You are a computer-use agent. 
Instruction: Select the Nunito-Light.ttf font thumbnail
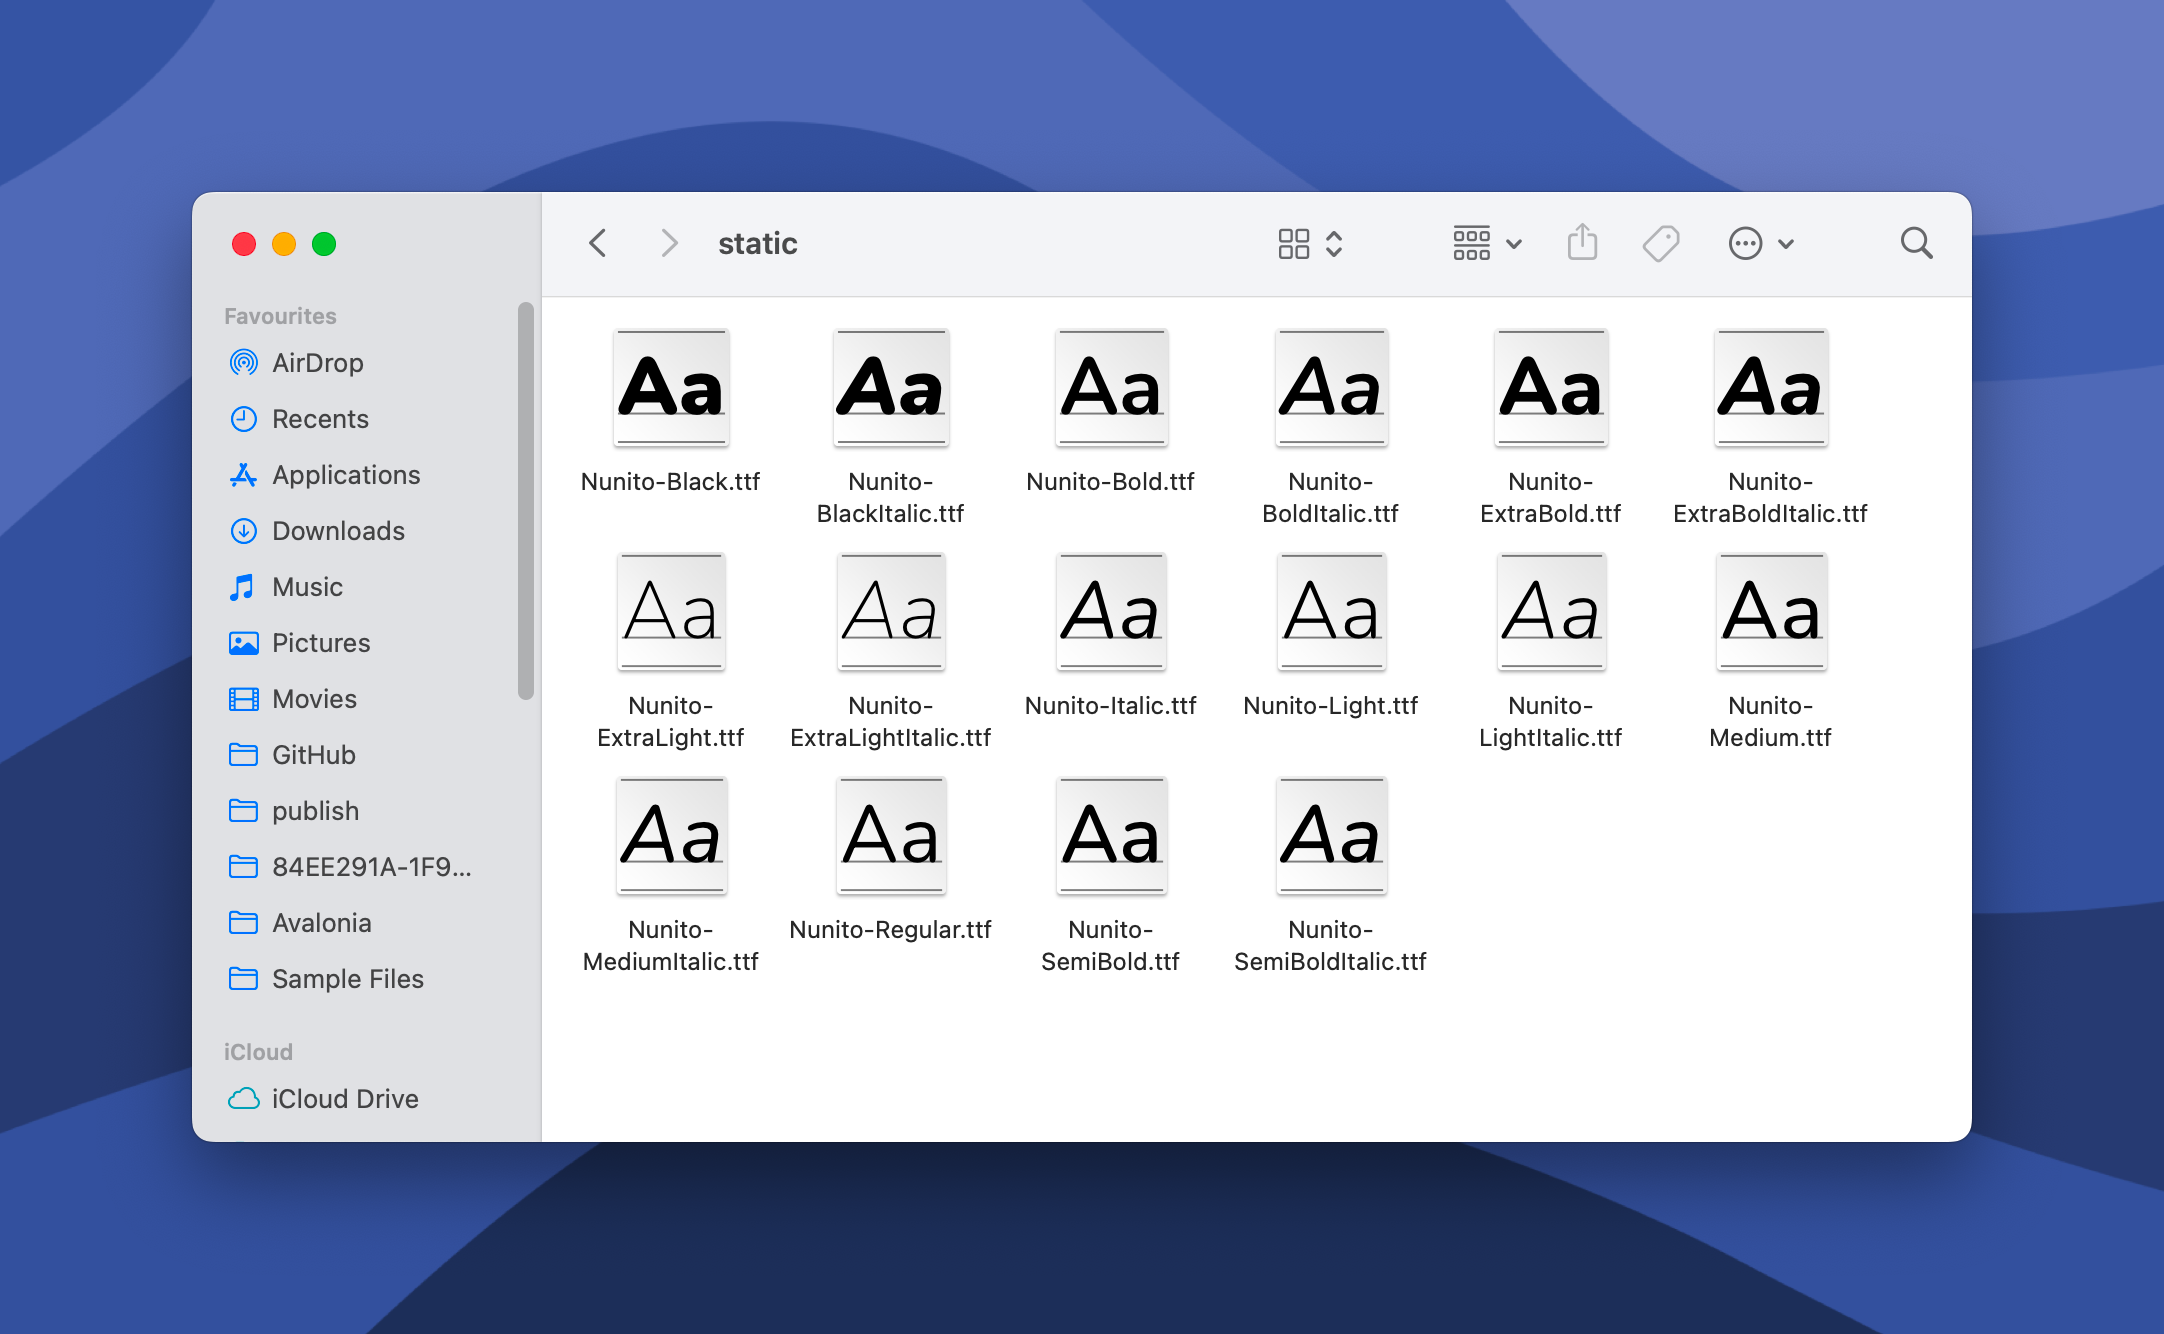point(1331,611)
